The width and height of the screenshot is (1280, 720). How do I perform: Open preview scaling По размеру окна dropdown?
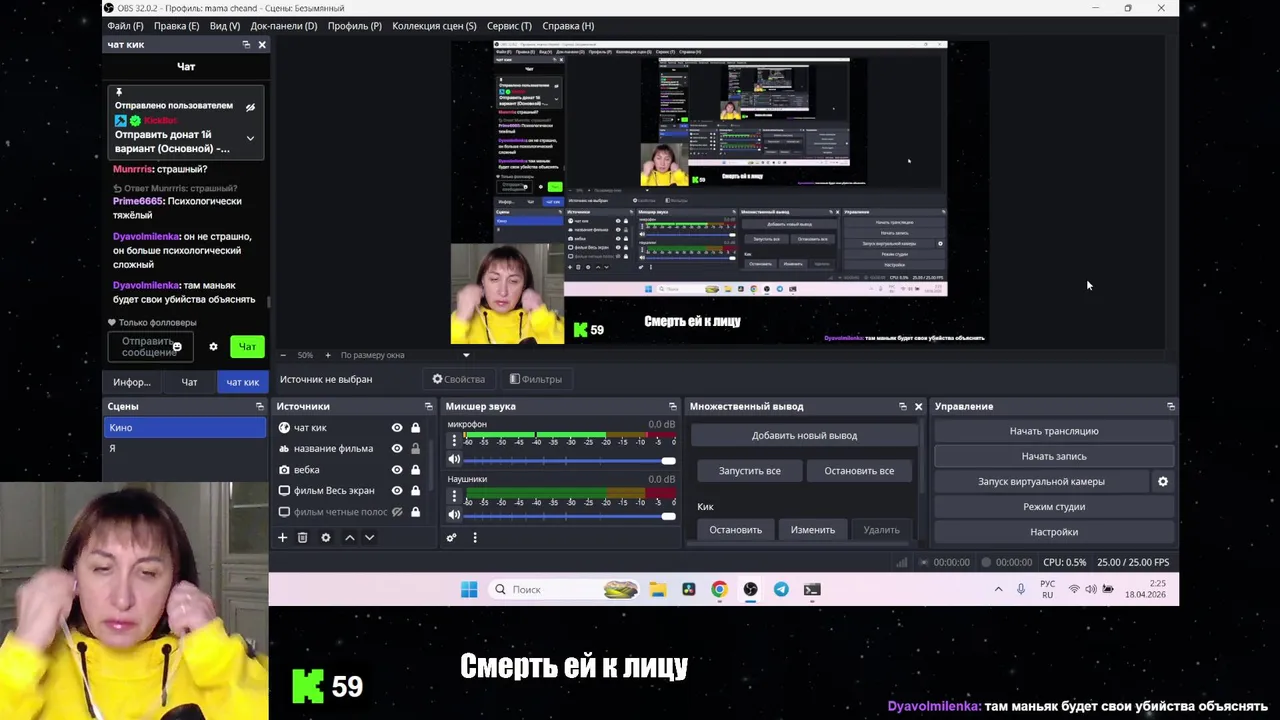404,355
